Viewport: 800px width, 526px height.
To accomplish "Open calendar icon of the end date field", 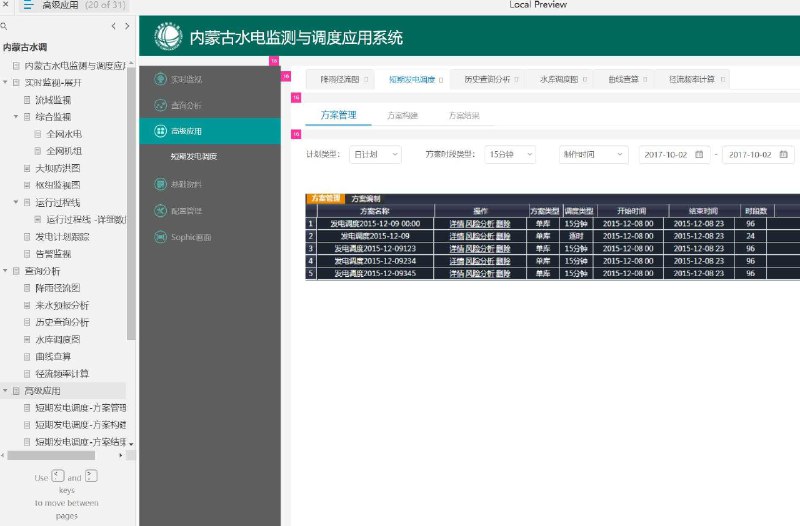I will pyautogui.click(x=784, y=154).
